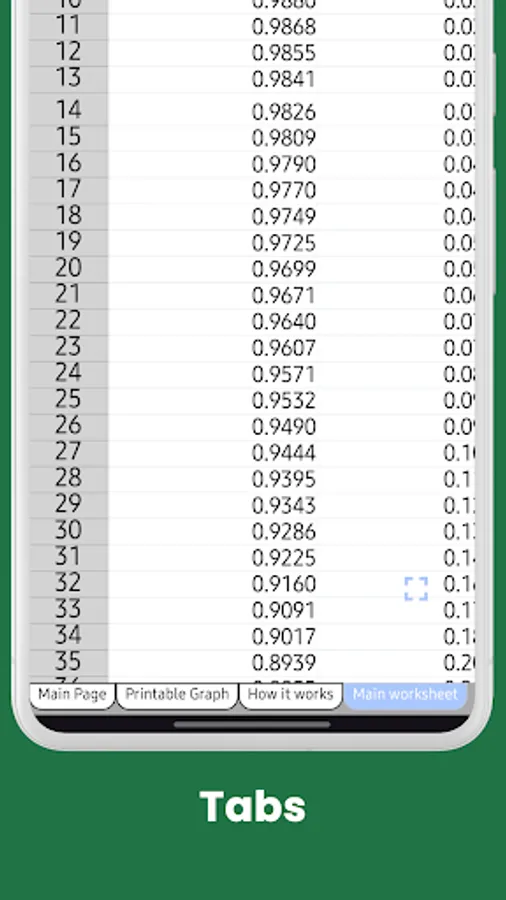The width and height of the screenshot is (506, 900).
Task: Tap the phone's home gesture bar
Action: (x=252, y=725)
